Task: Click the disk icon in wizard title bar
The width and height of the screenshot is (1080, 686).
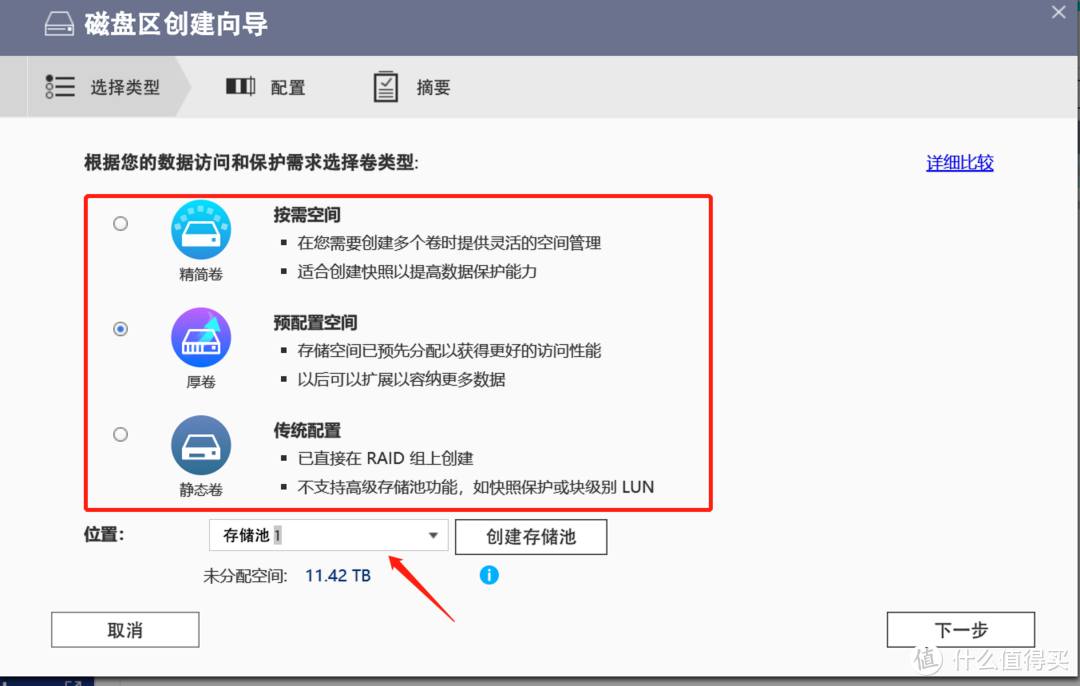Action: (60, 25)
